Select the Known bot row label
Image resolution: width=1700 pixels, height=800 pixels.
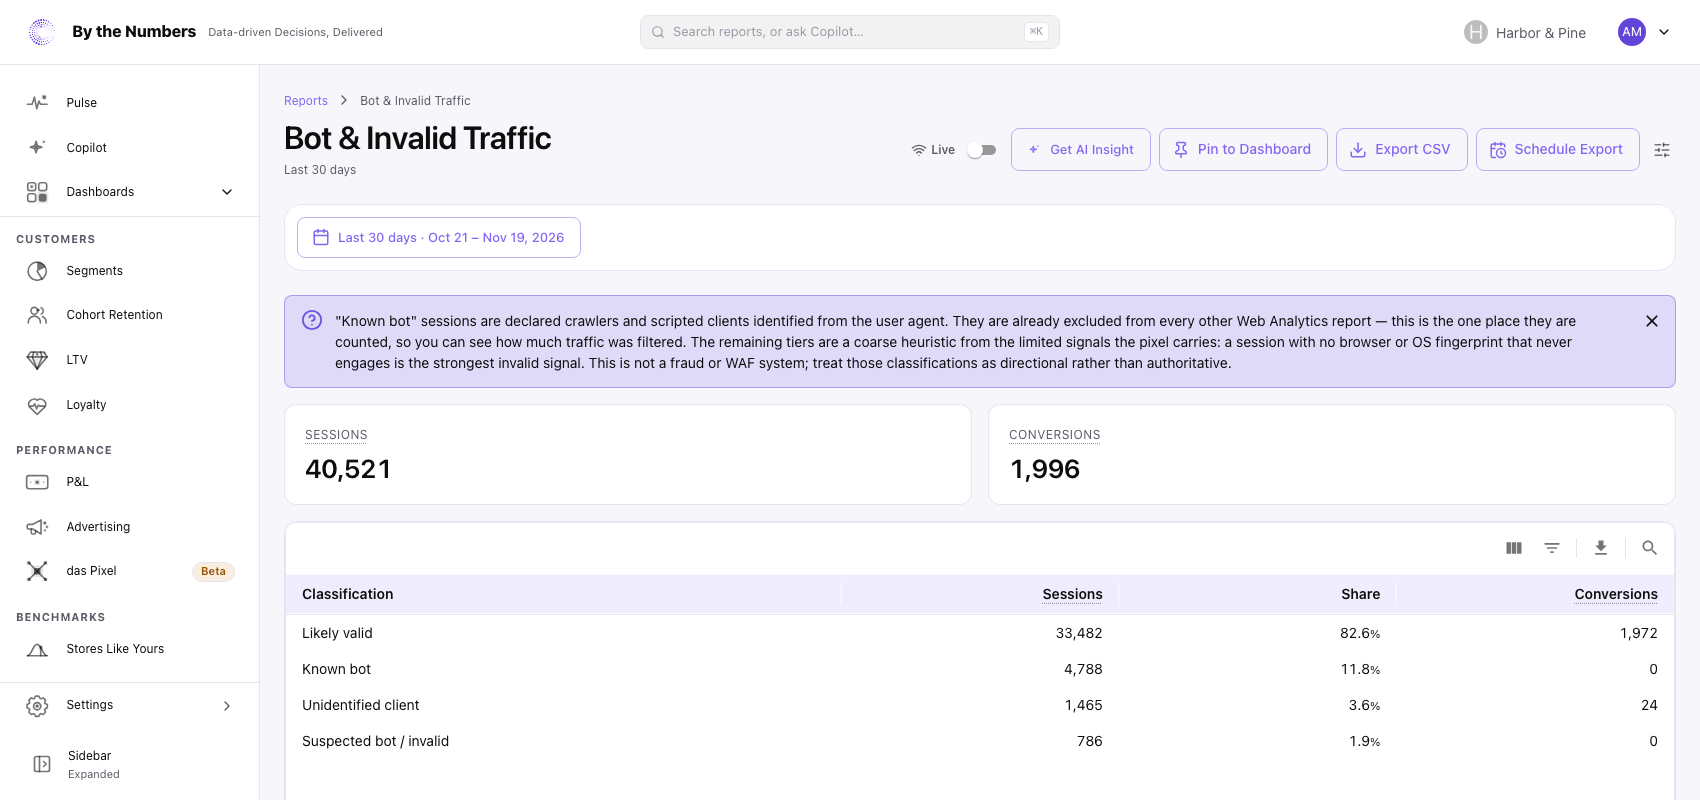coord(336,669)
